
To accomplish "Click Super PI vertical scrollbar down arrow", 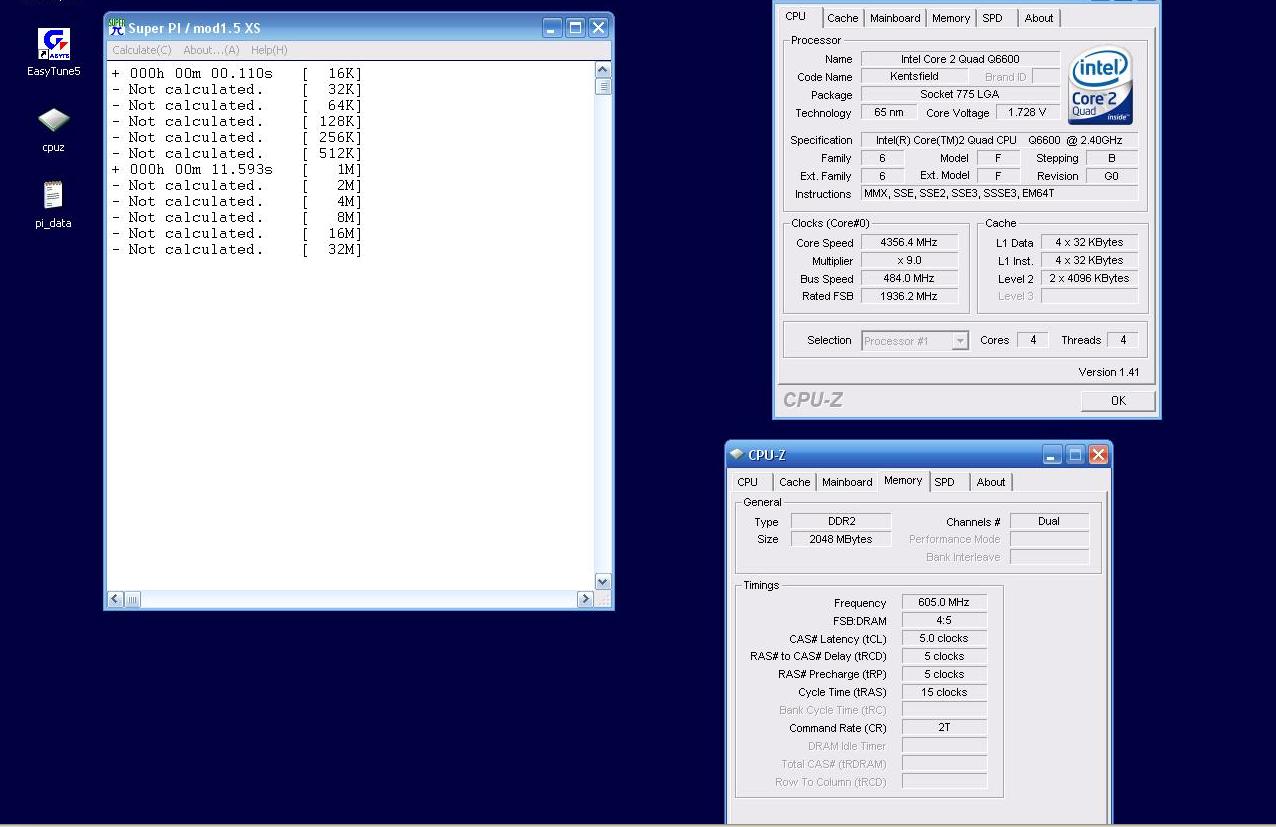I will point(602,582).
